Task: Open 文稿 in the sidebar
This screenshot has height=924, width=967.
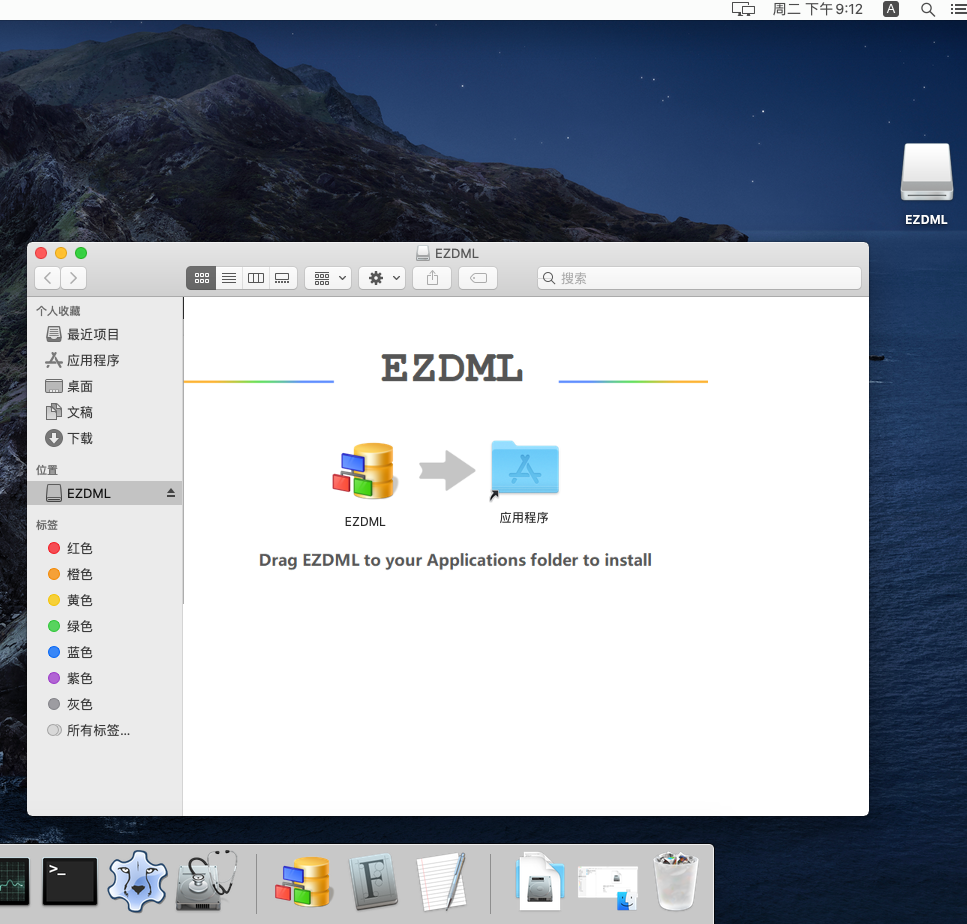Action: [105, 412]
